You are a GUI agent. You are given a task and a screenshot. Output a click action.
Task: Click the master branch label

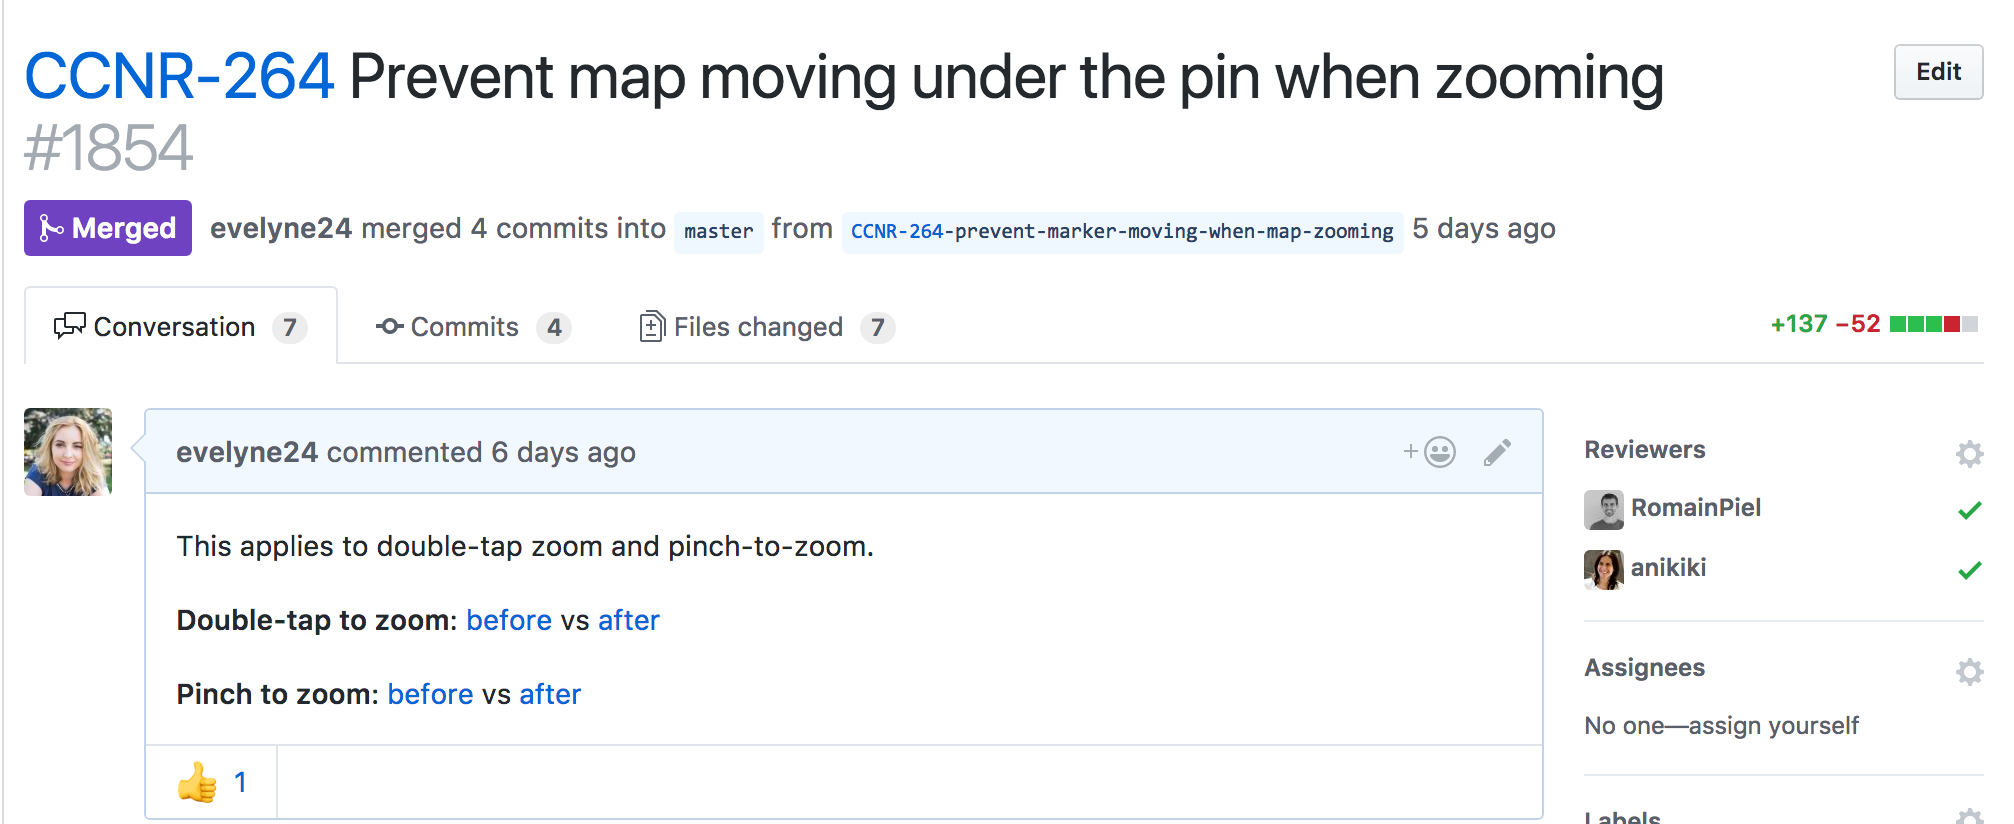718,231
